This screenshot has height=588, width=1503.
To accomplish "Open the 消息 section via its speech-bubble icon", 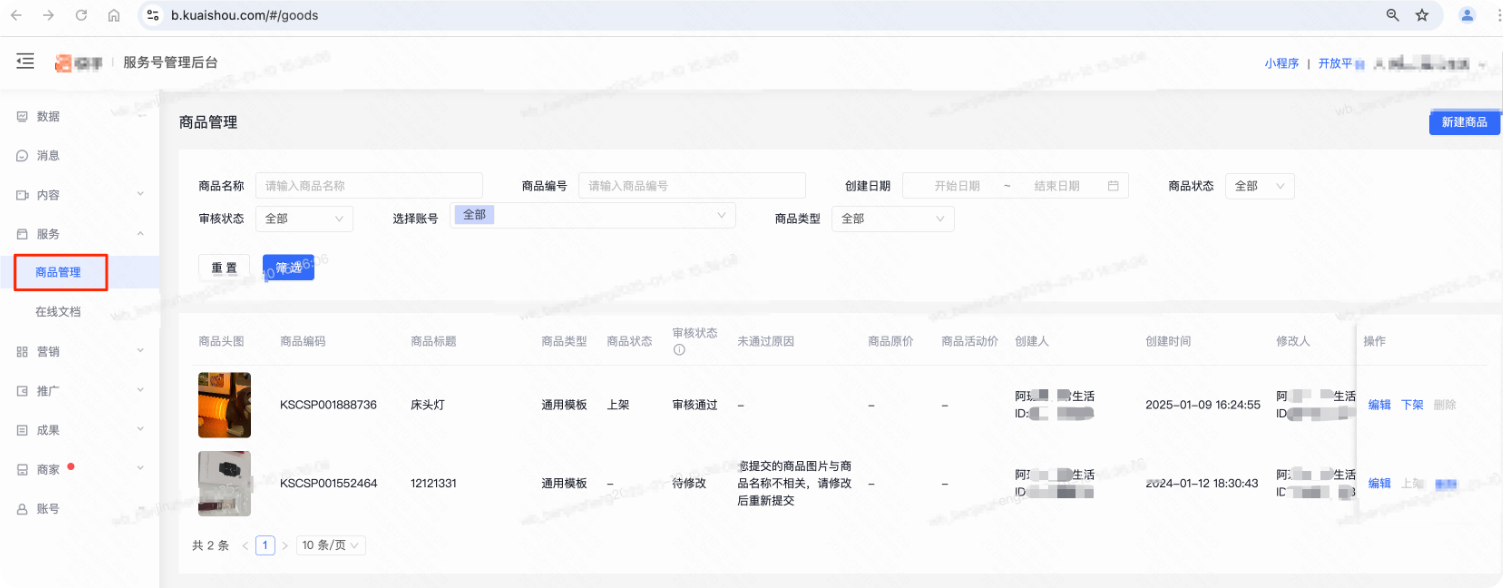I will click(21, 155).
